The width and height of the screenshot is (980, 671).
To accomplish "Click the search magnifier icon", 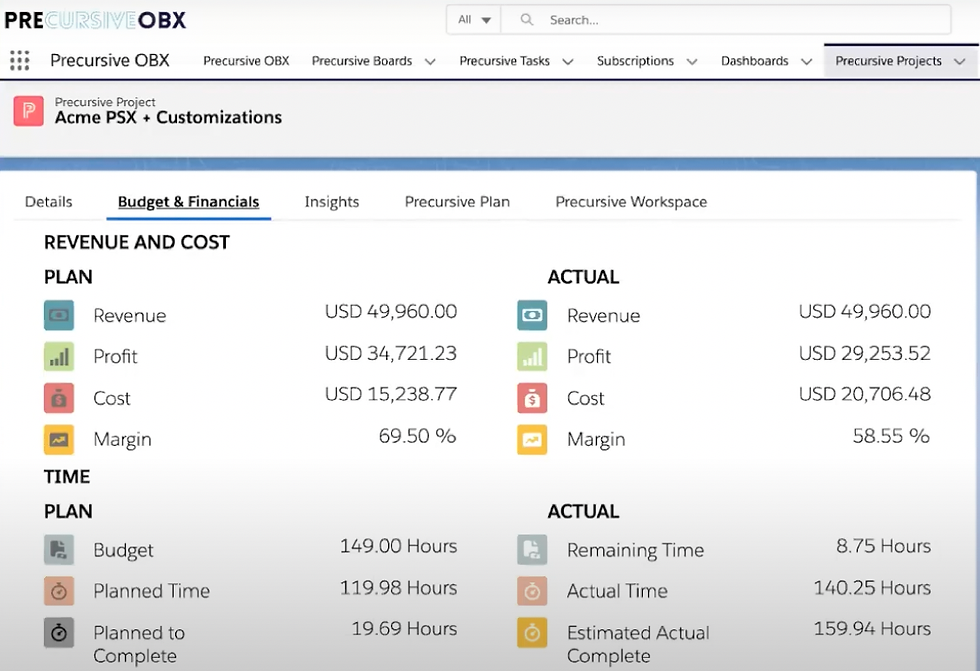I will tap(527, 20).
